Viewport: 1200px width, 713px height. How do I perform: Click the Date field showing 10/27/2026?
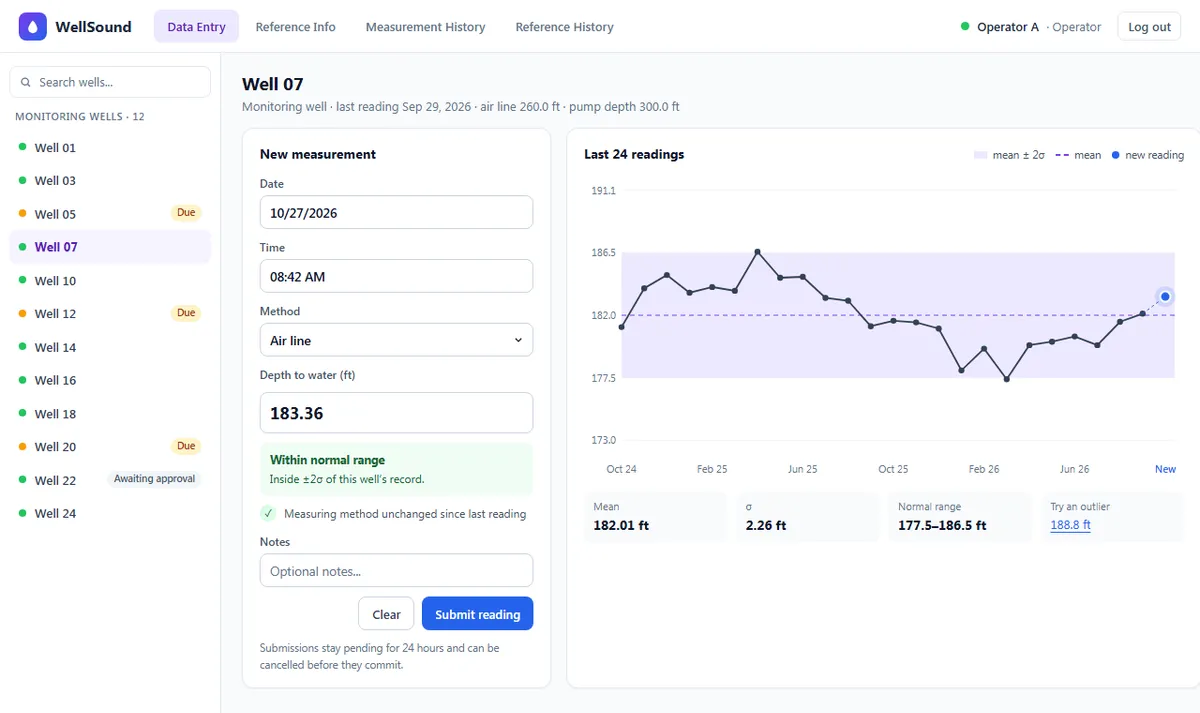396,212
